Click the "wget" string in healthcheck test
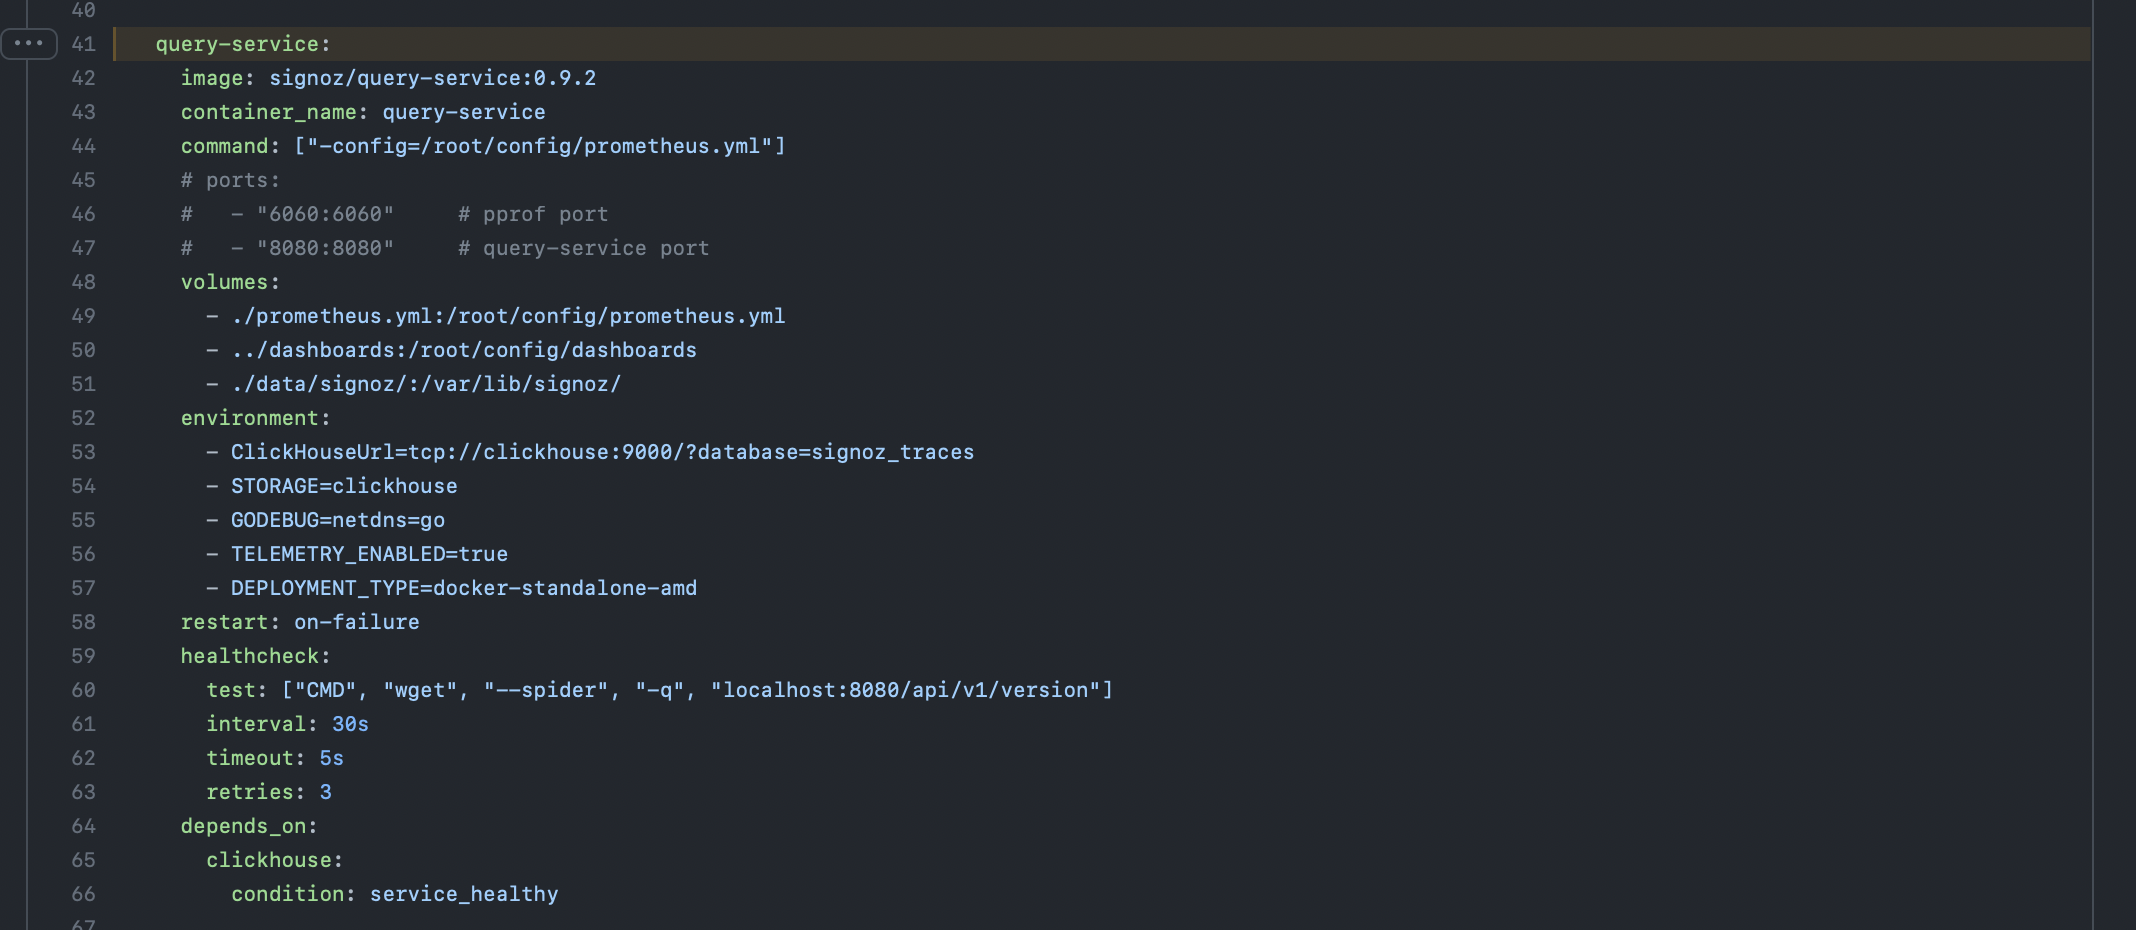This screenshot has width=2136, height=930. coord(420,690)
